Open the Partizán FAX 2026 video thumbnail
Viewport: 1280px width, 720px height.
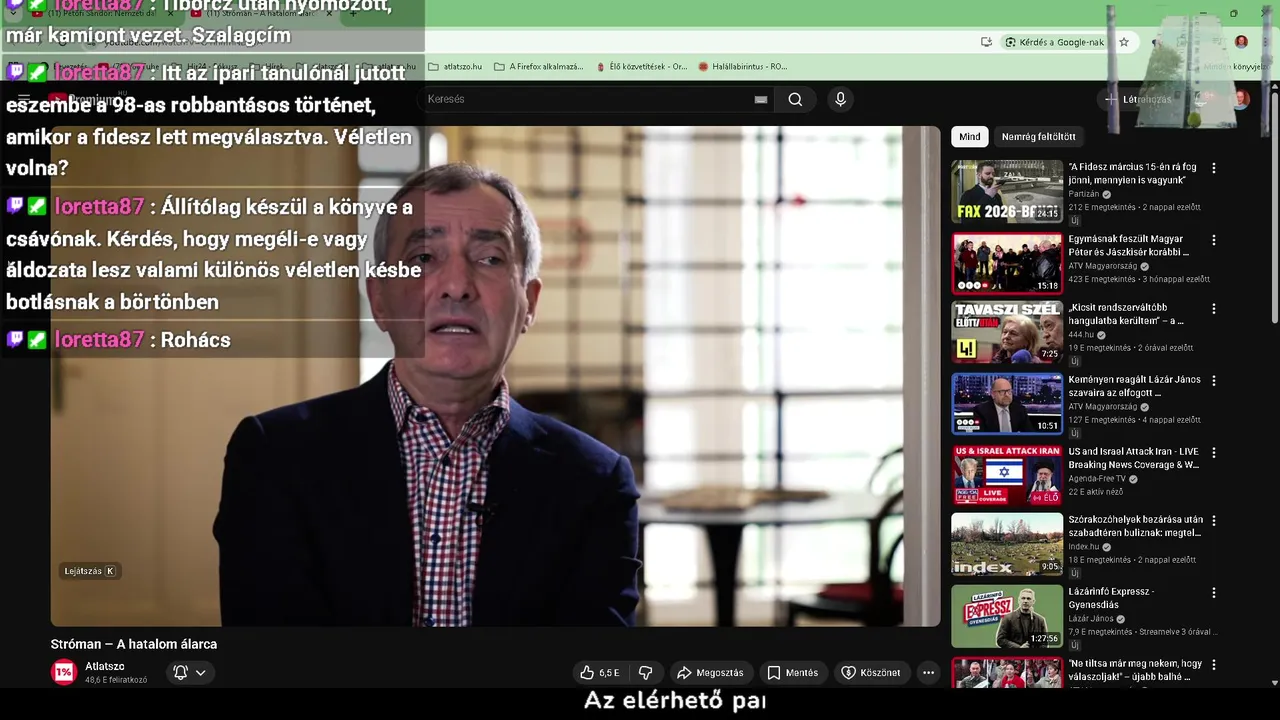pyautogui.click(x=1007, y=191)
